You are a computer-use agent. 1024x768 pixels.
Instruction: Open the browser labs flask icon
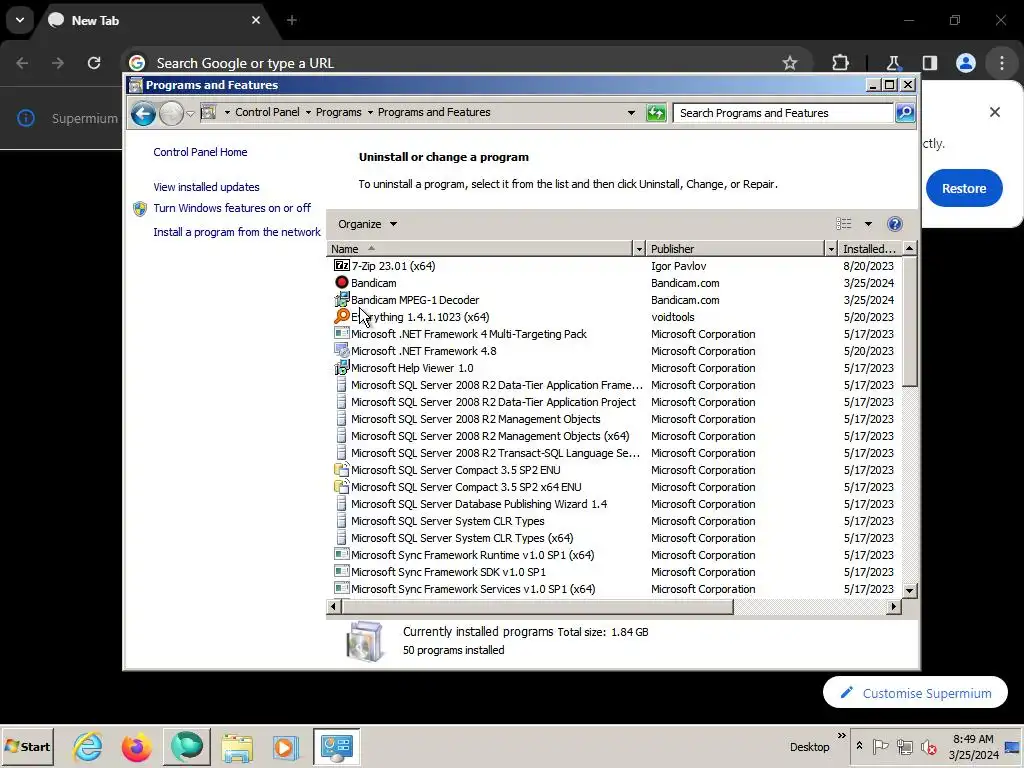click(893, 63)
